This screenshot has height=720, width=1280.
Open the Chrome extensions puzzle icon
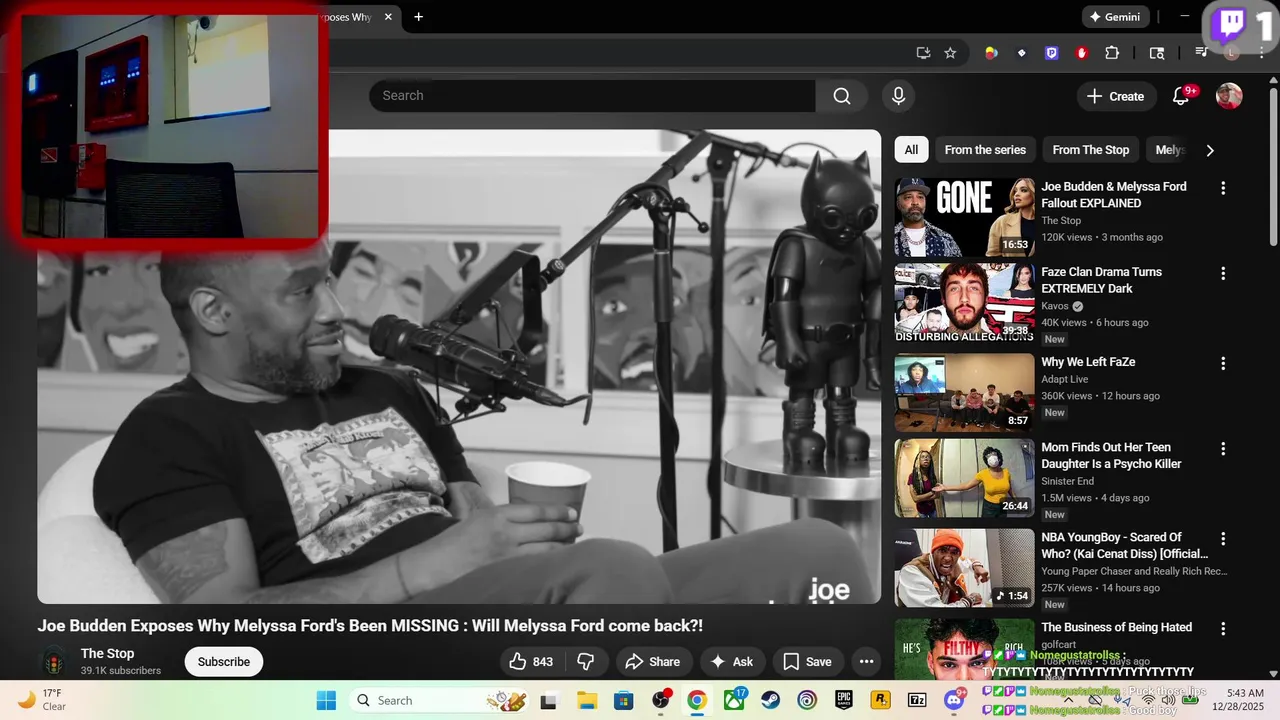click(x=1112, y=53)
